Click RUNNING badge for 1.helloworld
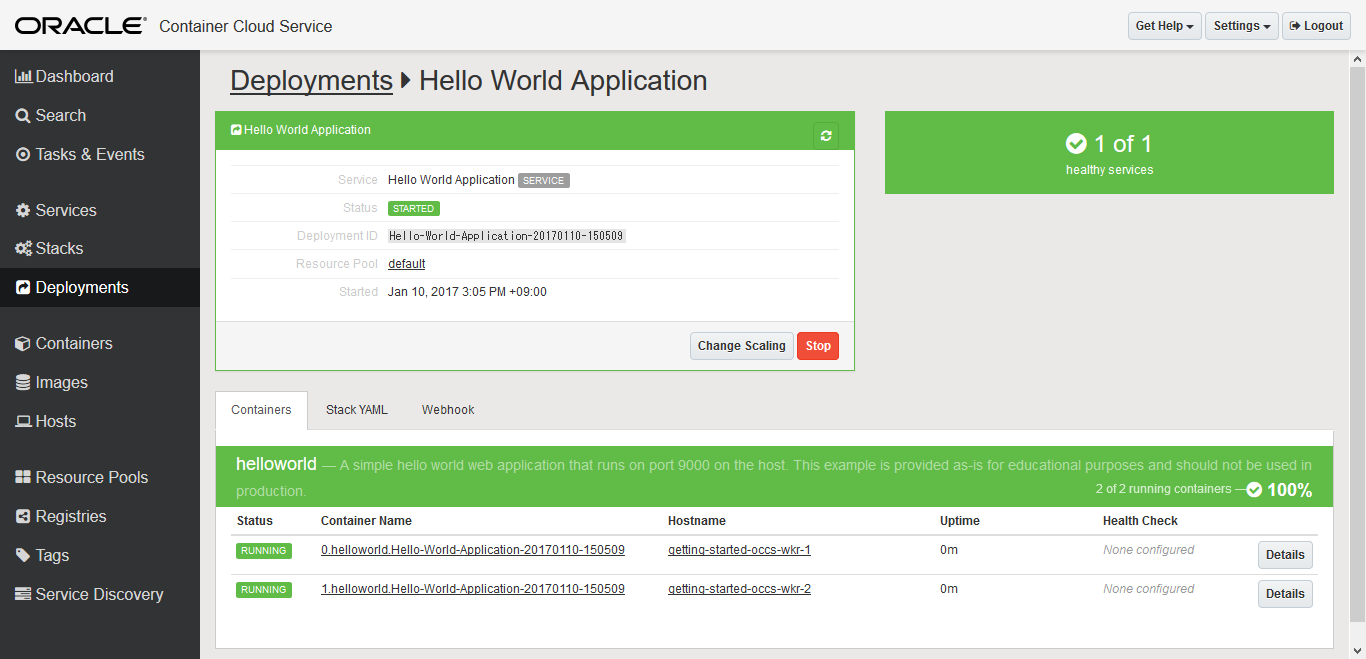 pos(264,590)
